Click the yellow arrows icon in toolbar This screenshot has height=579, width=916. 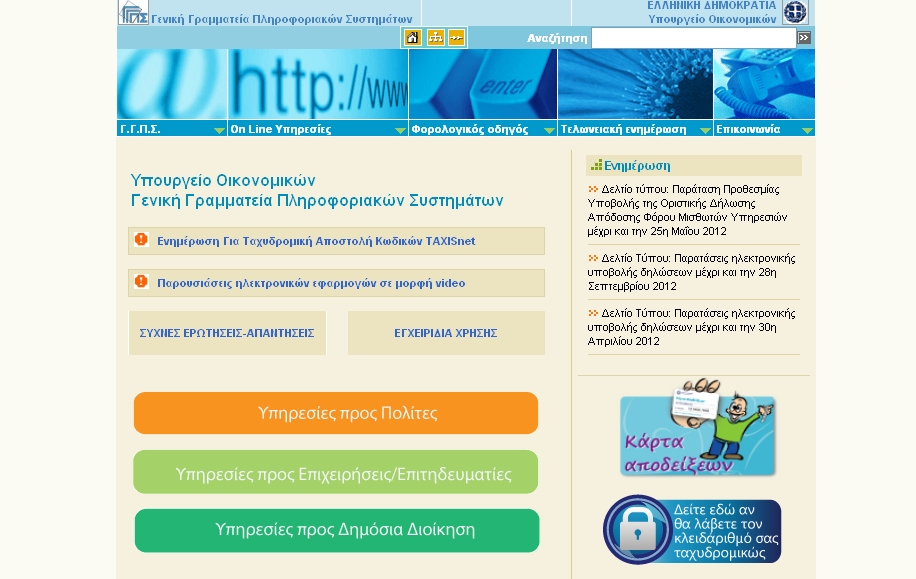coord(456,38)
